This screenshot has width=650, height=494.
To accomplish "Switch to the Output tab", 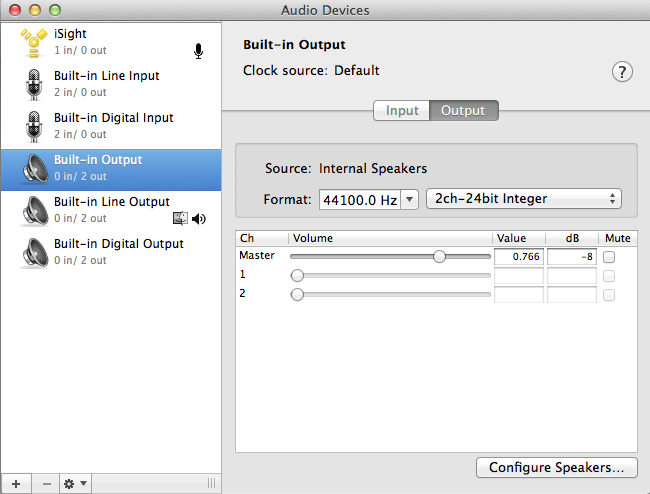I will point(463,111).
